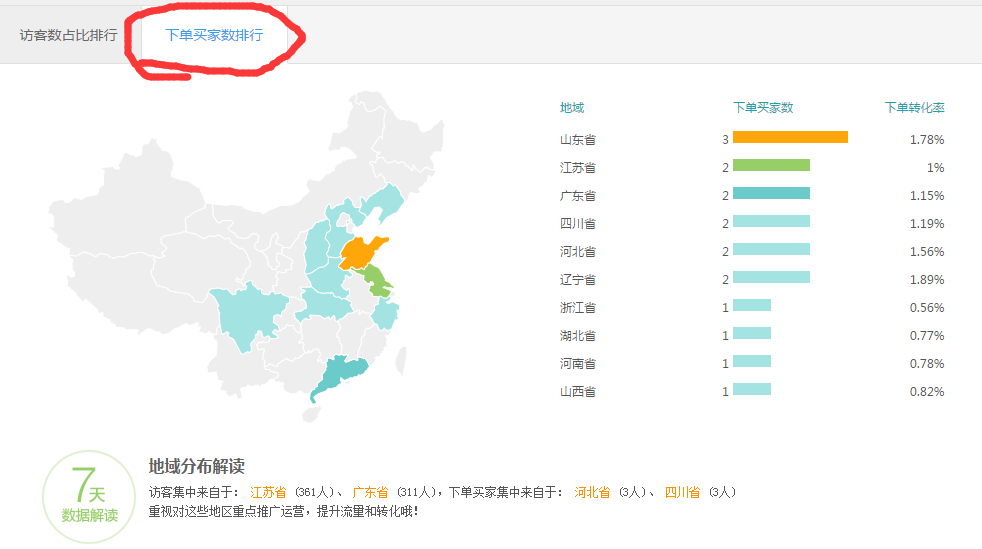Select 四川省 row label in table
Viewport: 982px width, 549px height.
click(x=578, y=223)
